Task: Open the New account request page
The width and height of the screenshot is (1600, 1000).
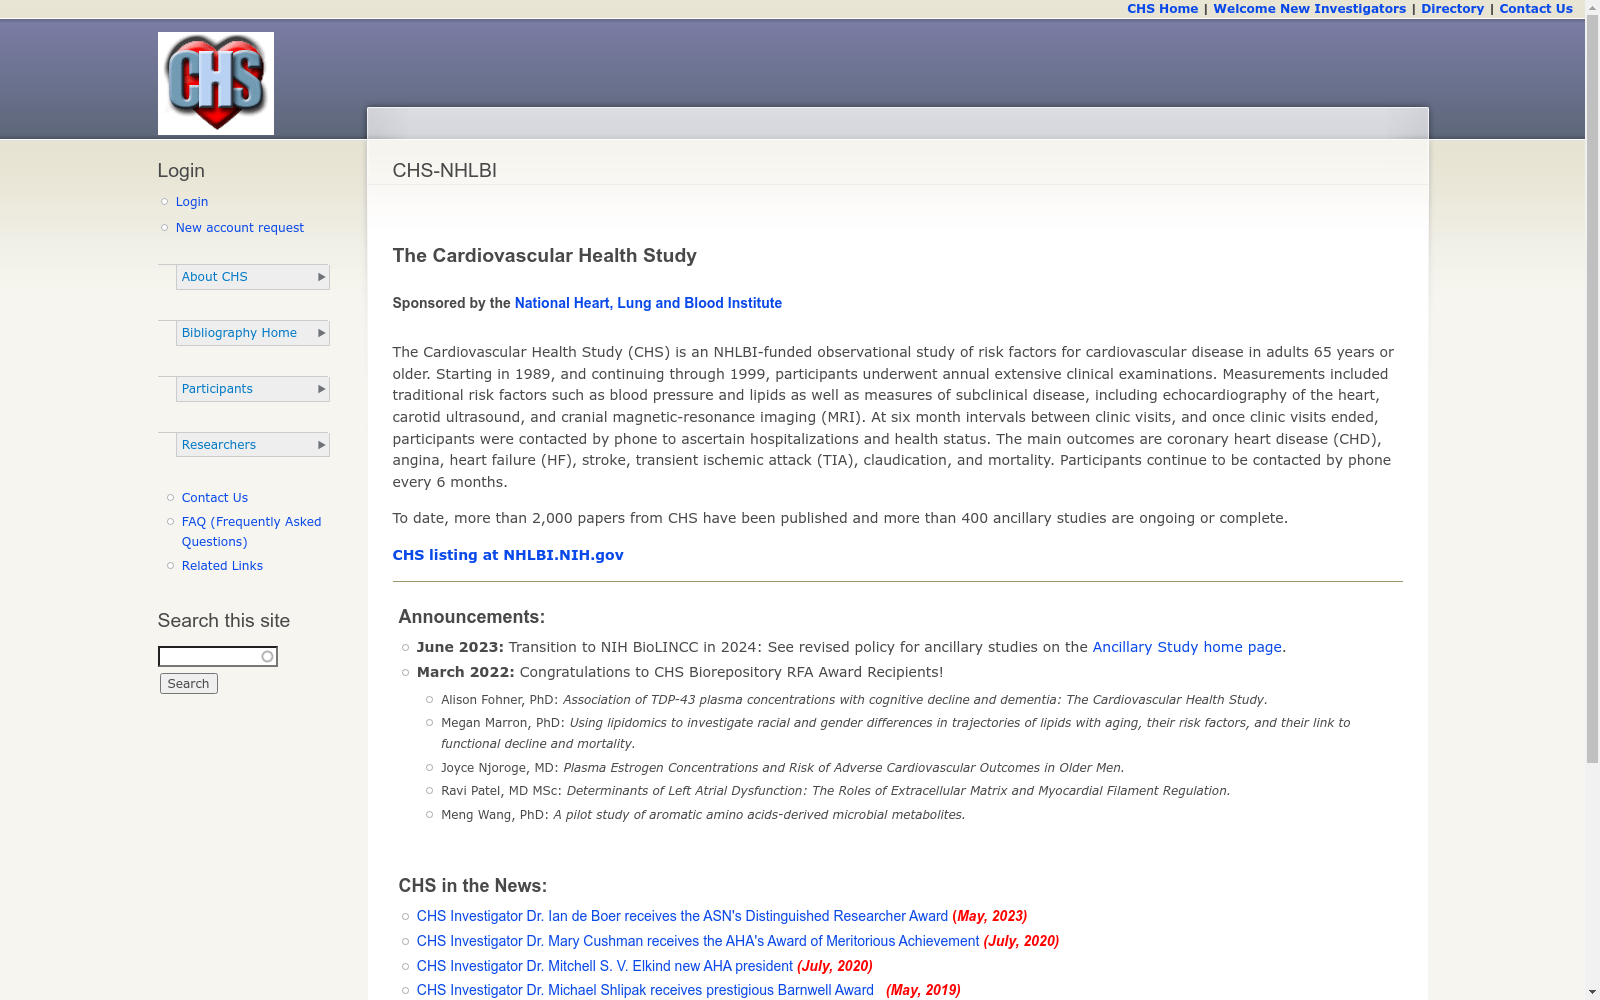Action: pyautogui.click(x=240, y=227)
